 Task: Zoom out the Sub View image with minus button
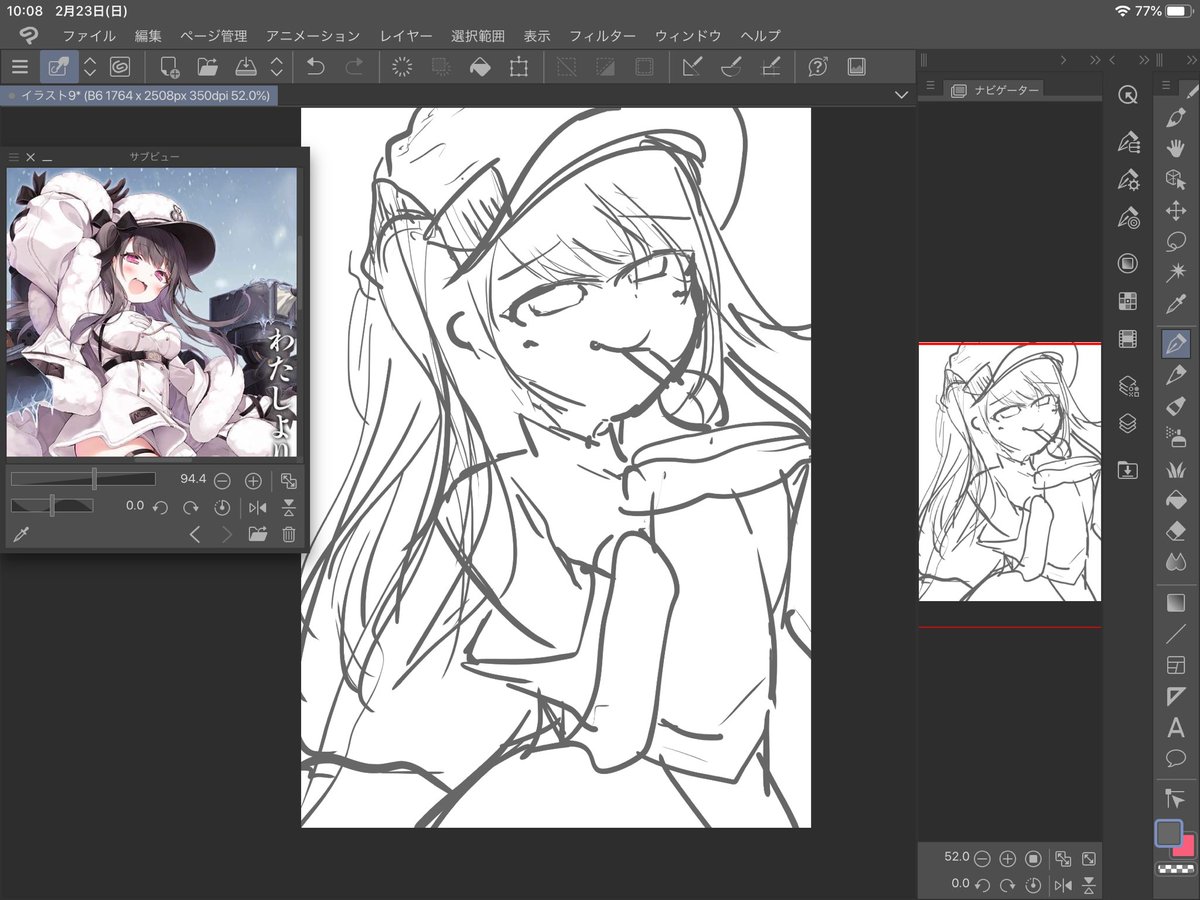point(222,481)
